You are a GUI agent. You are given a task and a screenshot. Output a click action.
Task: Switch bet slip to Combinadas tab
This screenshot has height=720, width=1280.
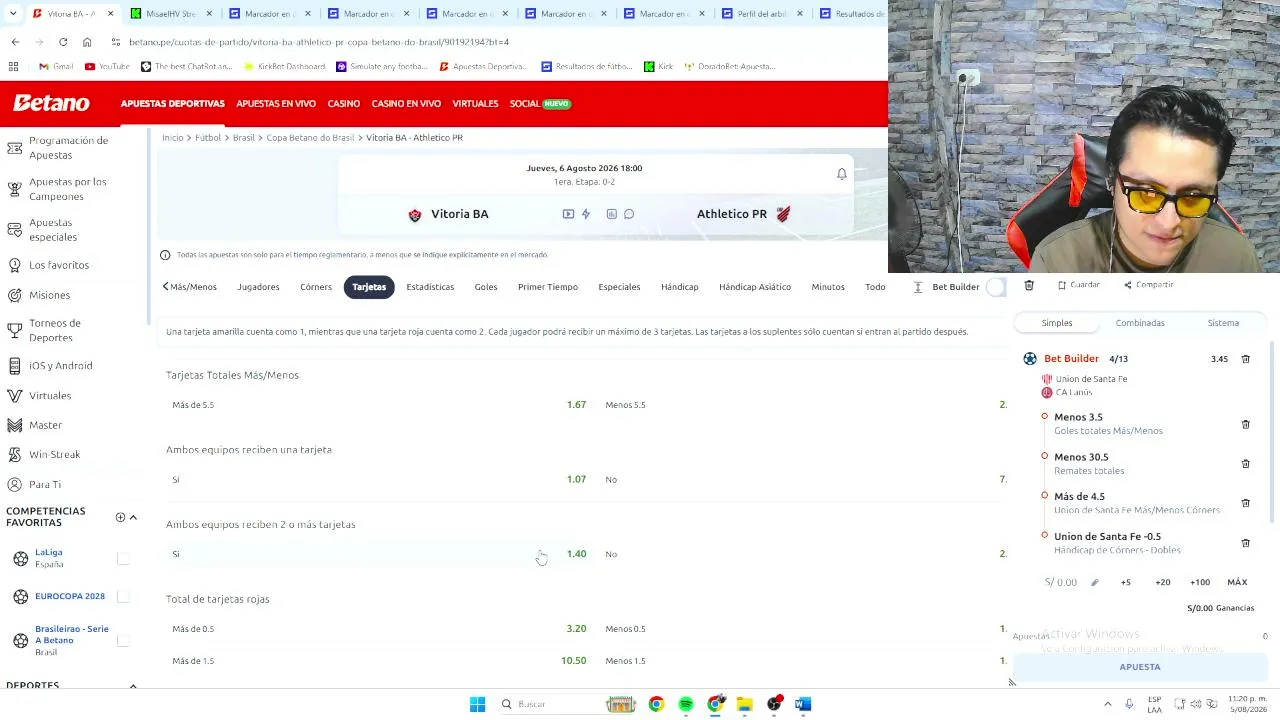[1140, 323]
